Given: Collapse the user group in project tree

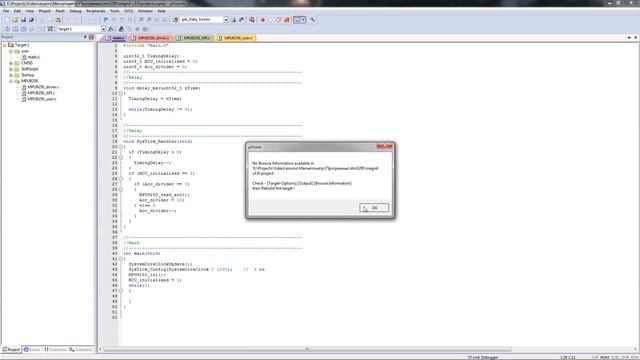Looking at the screenshot, I should tap(11, 51).
